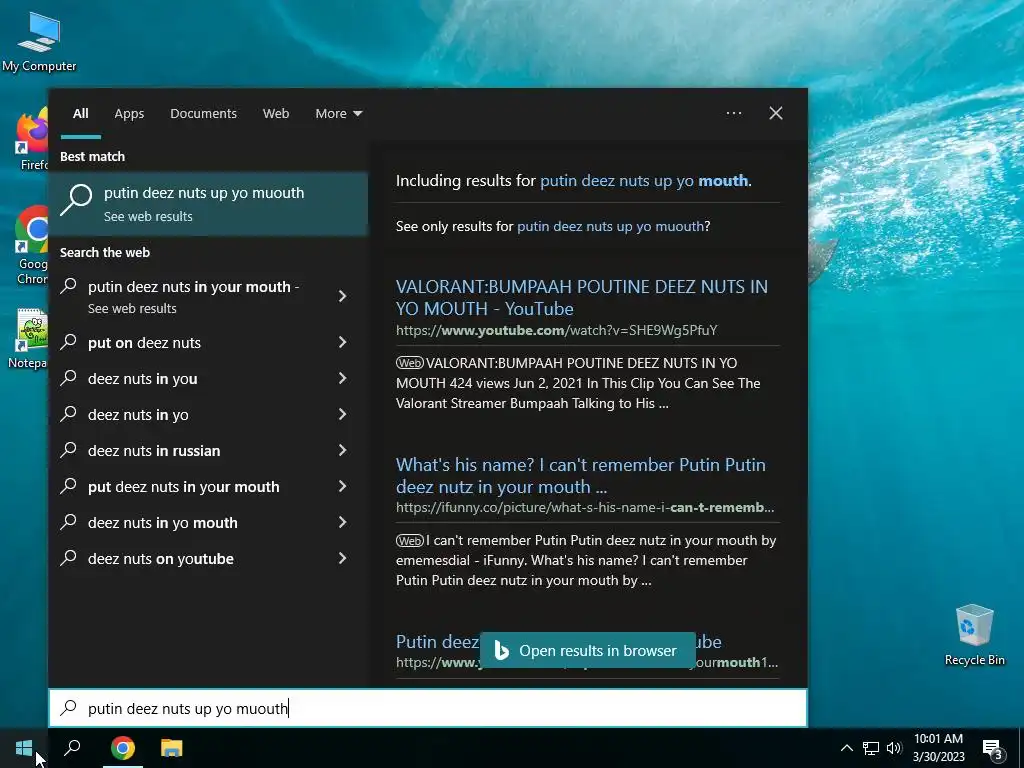Open Google Chrome from the taskbar
This screenshot has height=768, width=1024.
123,748
